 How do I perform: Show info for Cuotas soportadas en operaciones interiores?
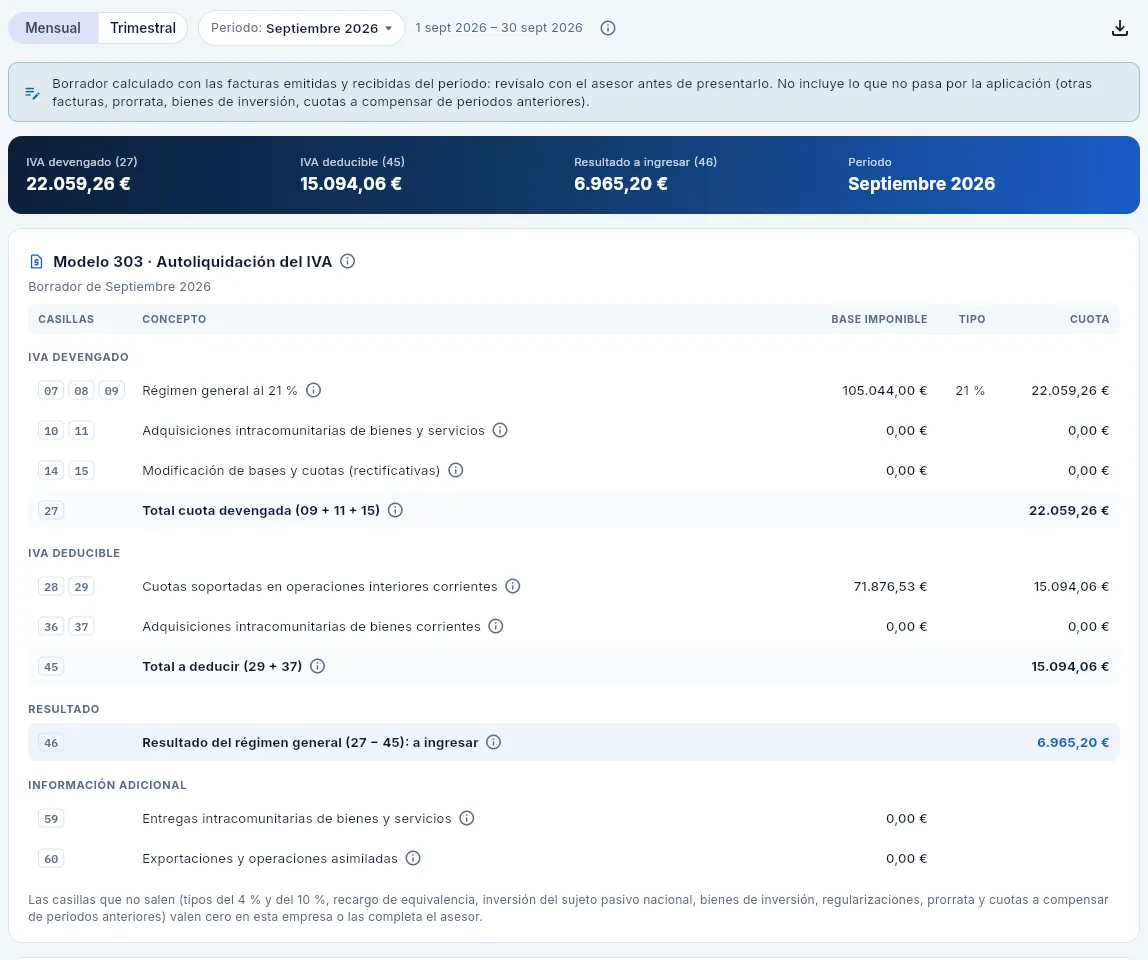[512, 586]
